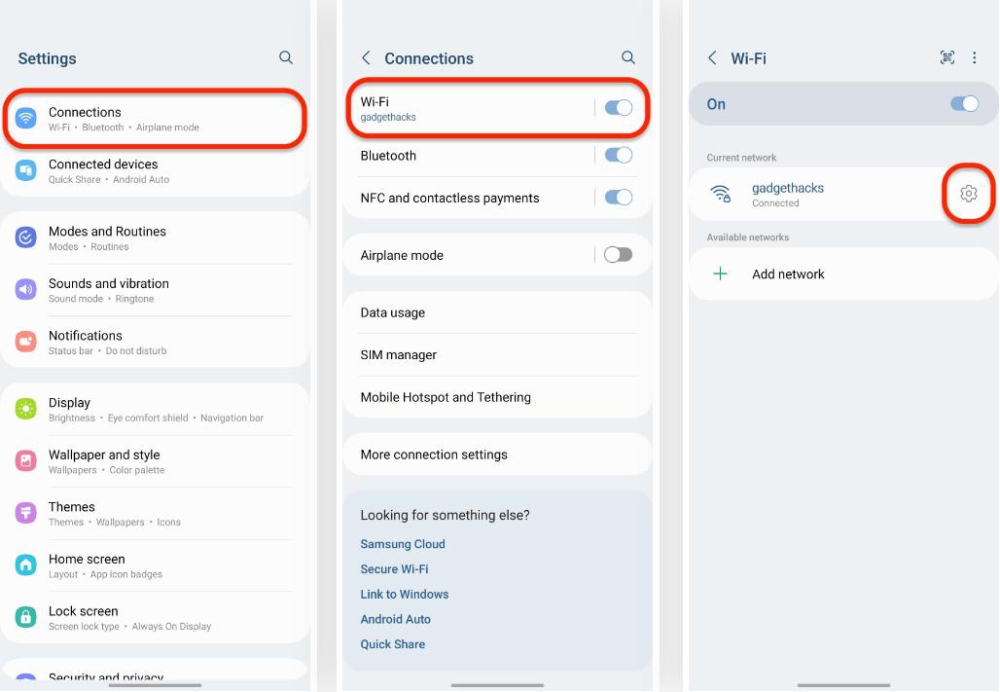Tap the Lock screen padlock icon
1000x692 pixels.
click(26, 618)
